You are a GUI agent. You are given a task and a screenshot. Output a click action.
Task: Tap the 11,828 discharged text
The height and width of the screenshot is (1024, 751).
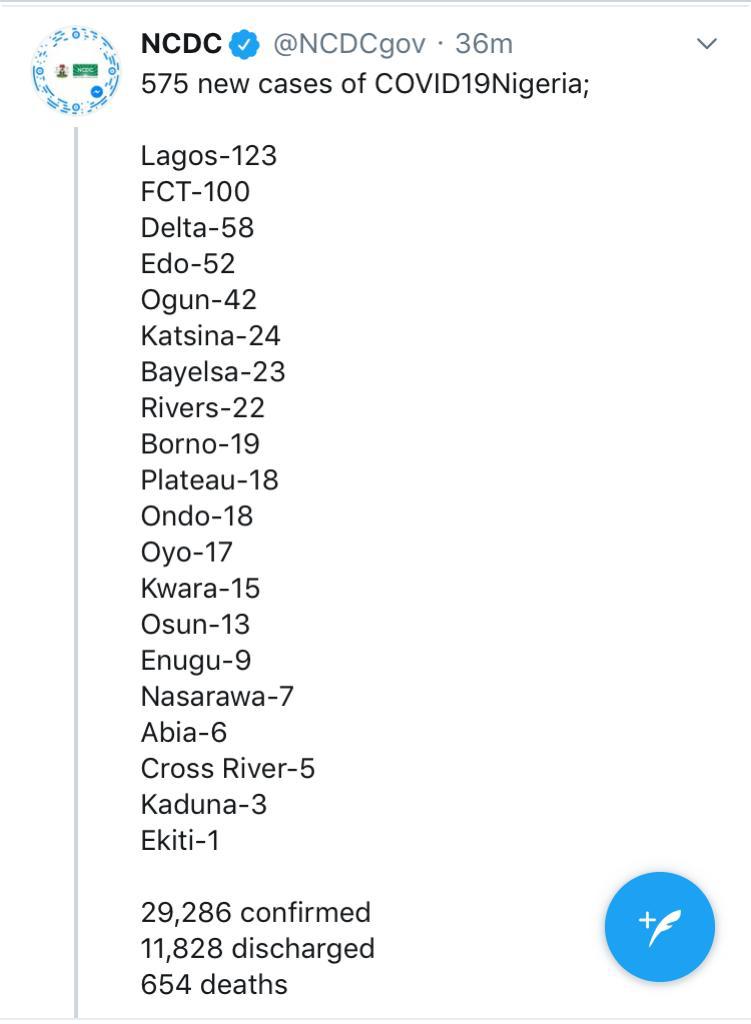258,948
